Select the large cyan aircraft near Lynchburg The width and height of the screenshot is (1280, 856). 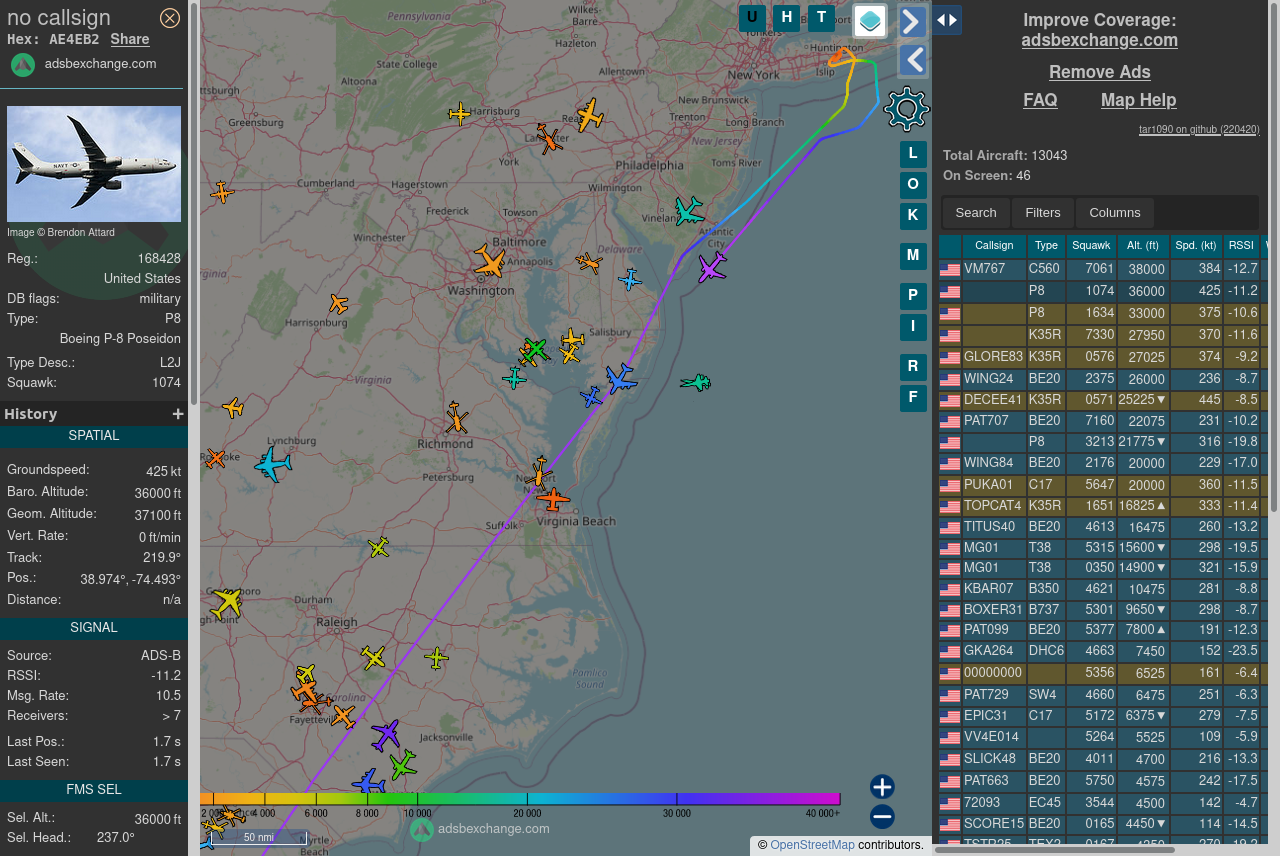click(x=272, y=465)
